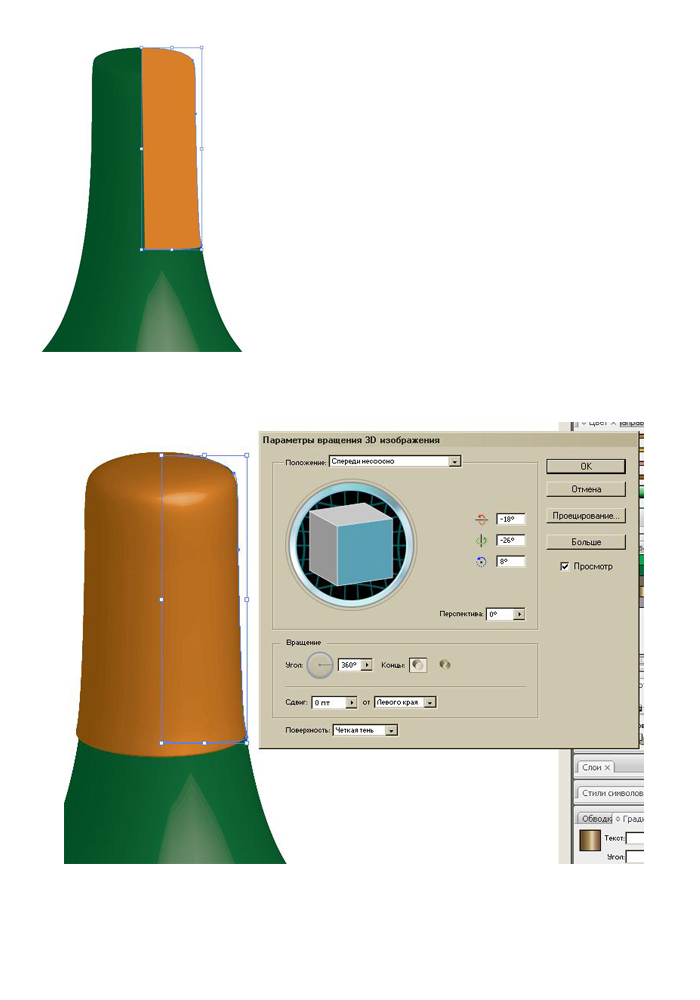The image size is (700, 1000).
Task: Click the X-axis rotation icon
Action: tap(481, 520)
